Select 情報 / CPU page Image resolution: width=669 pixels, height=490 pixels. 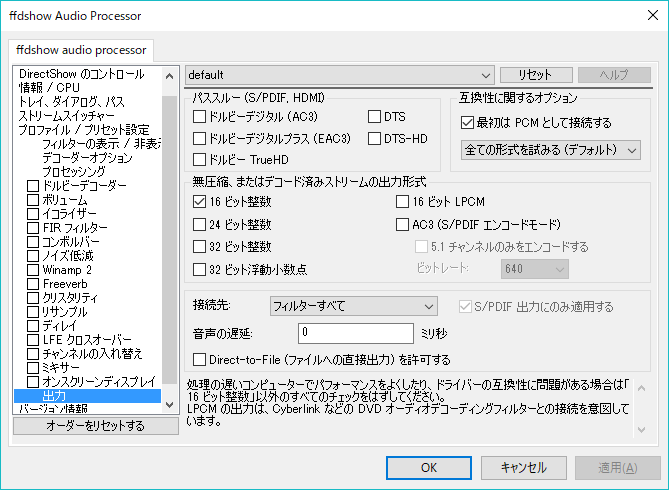tap(49, 88)
